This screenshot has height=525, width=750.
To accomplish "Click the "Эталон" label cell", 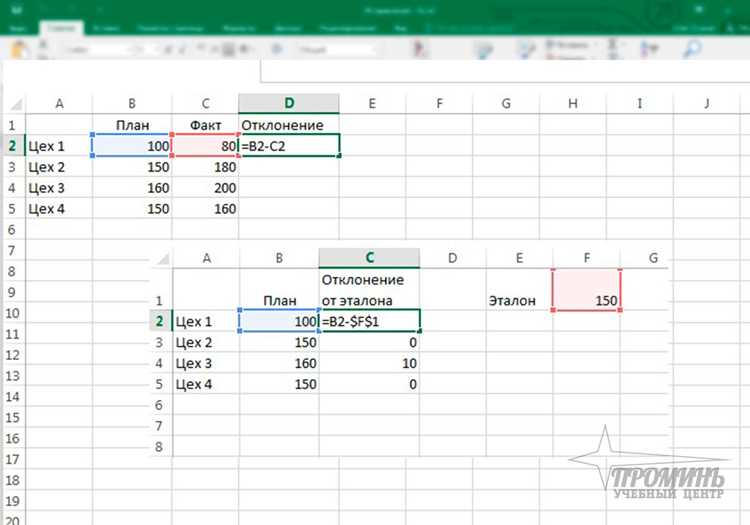I will click(519, 290).
